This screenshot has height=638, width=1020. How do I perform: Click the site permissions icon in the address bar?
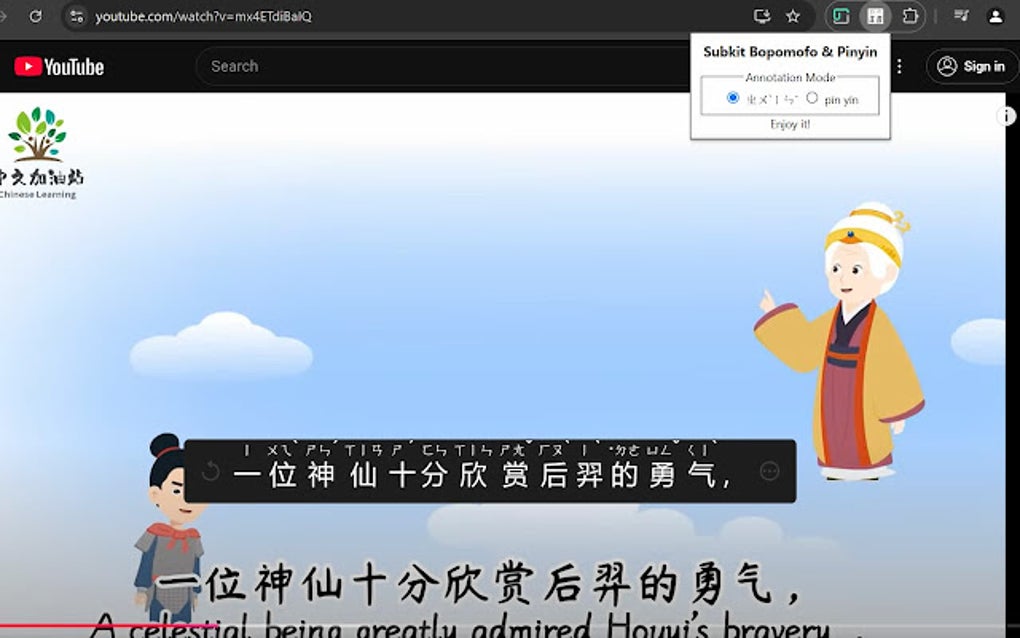pos(78,16)
